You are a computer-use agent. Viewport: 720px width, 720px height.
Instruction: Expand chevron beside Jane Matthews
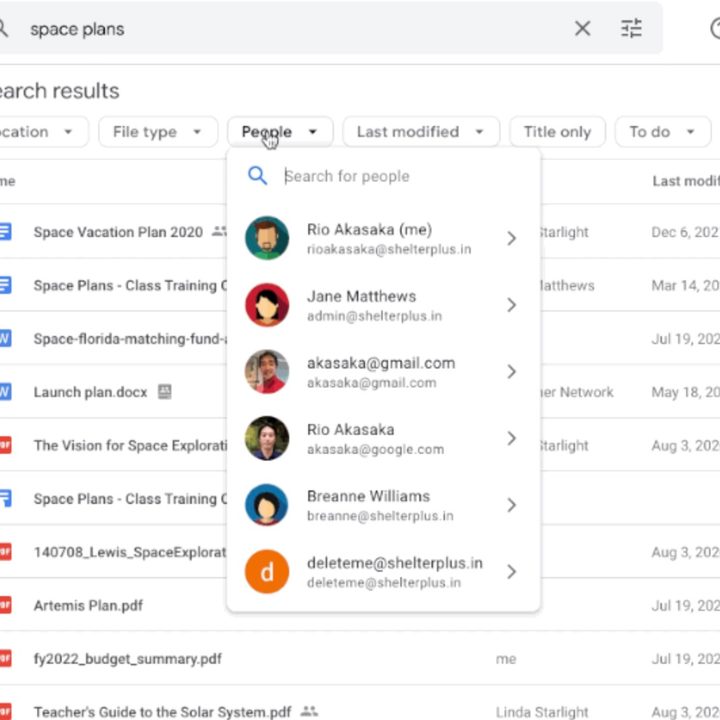[x=512, y=305]
